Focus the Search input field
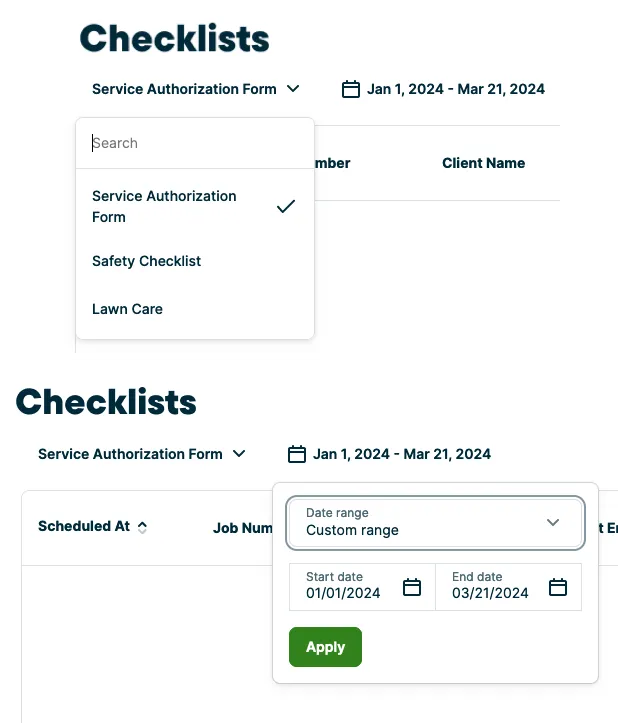Screen dimensions: 618x723 pos(195,143)
